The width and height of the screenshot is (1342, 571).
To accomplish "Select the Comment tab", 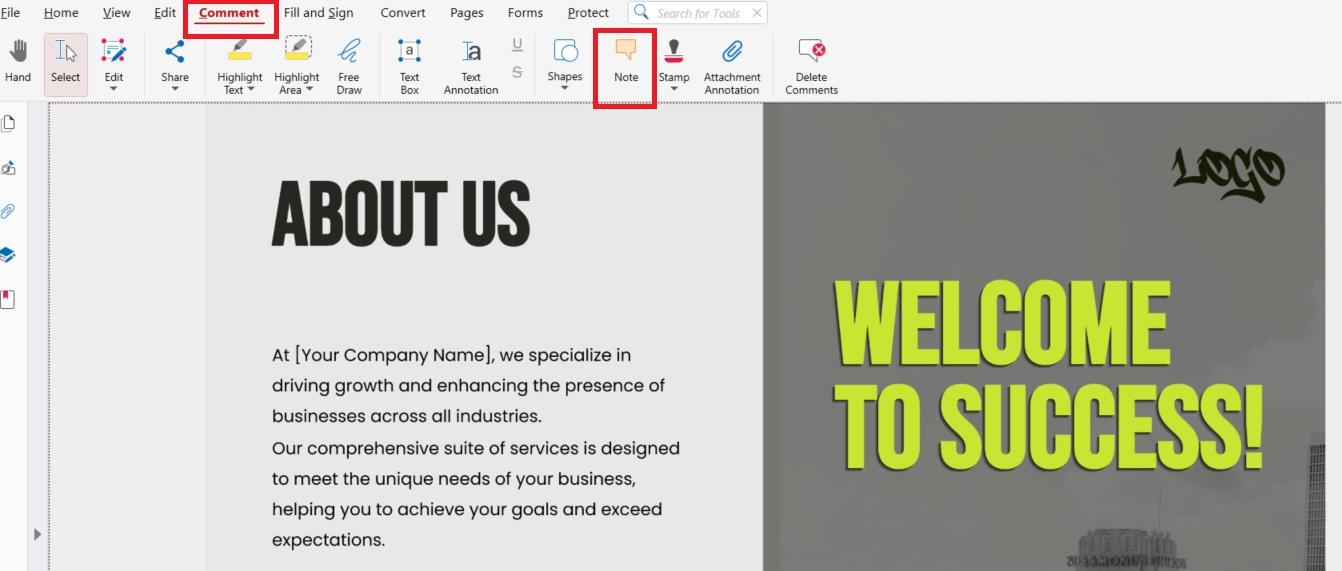I will pyautogui.click(x=229, y=13).
